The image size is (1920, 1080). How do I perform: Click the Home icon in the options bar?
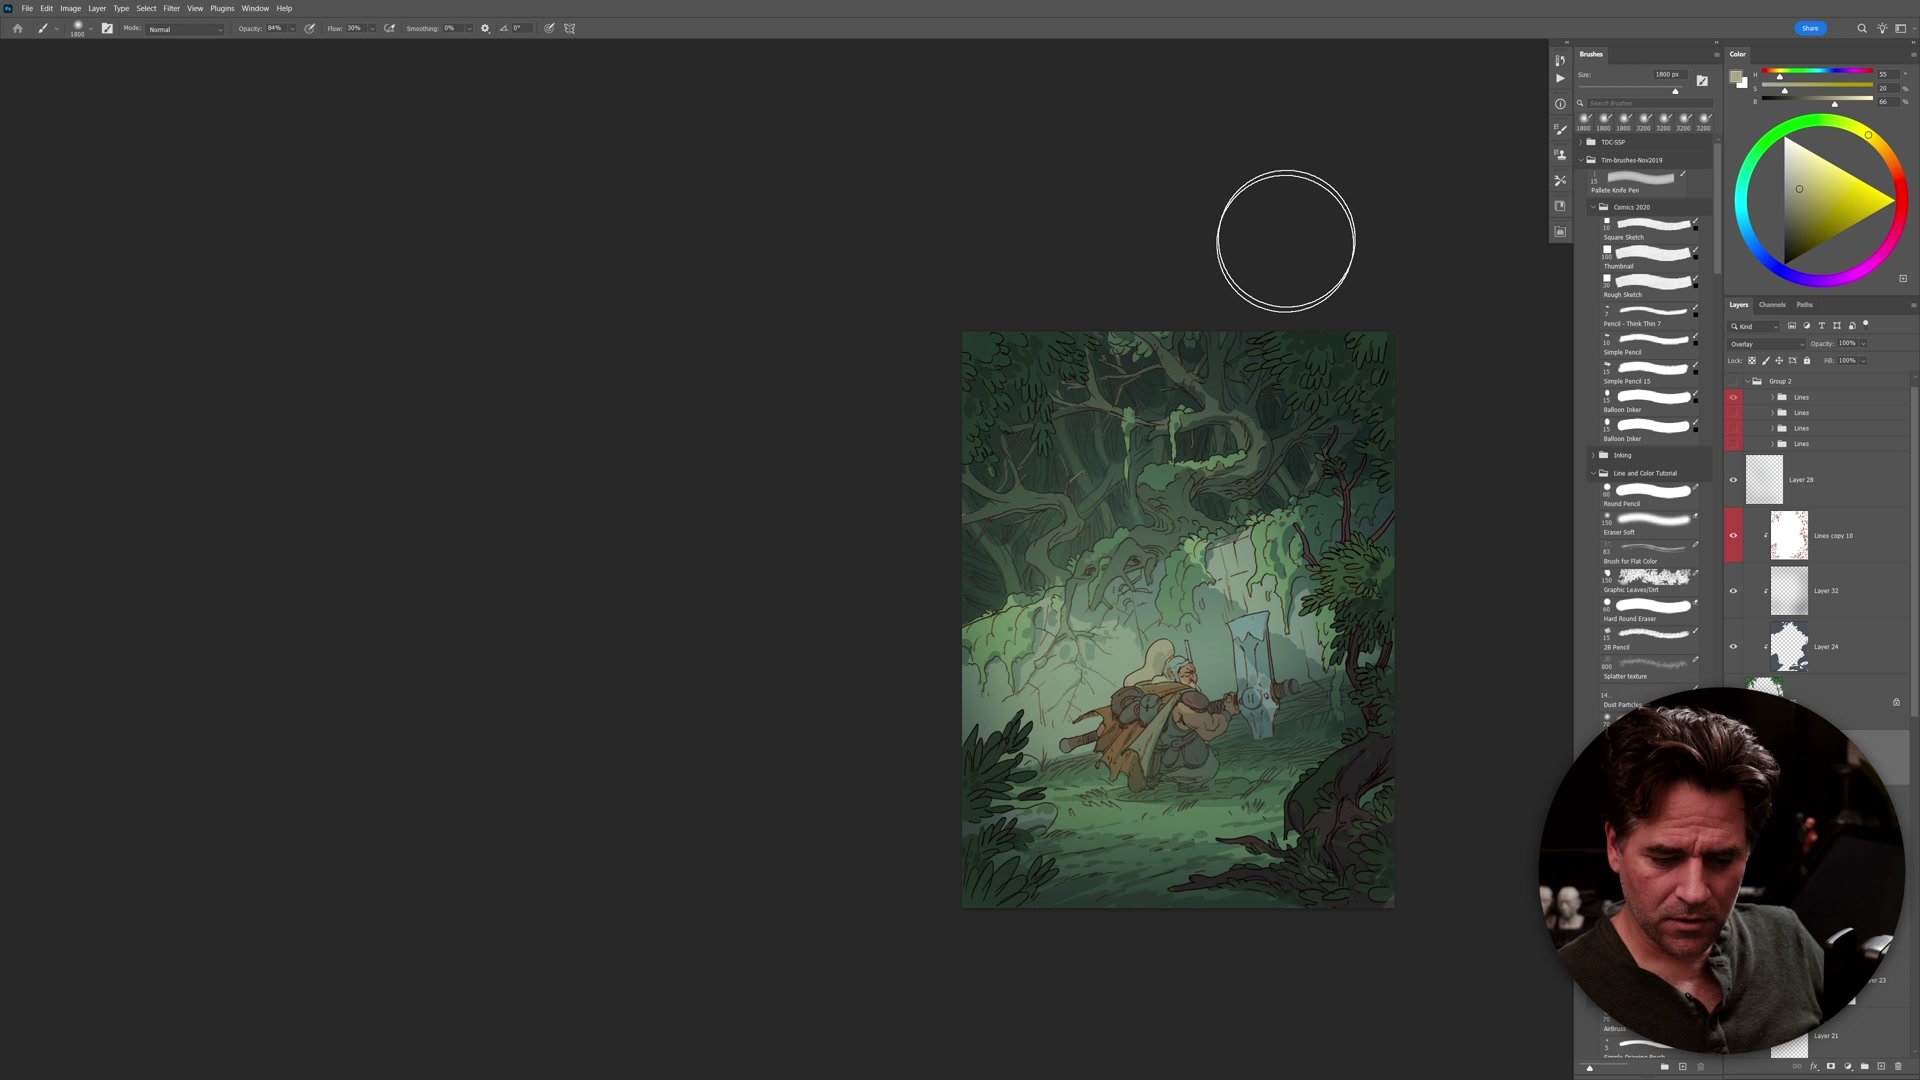[x=17, y=28]
